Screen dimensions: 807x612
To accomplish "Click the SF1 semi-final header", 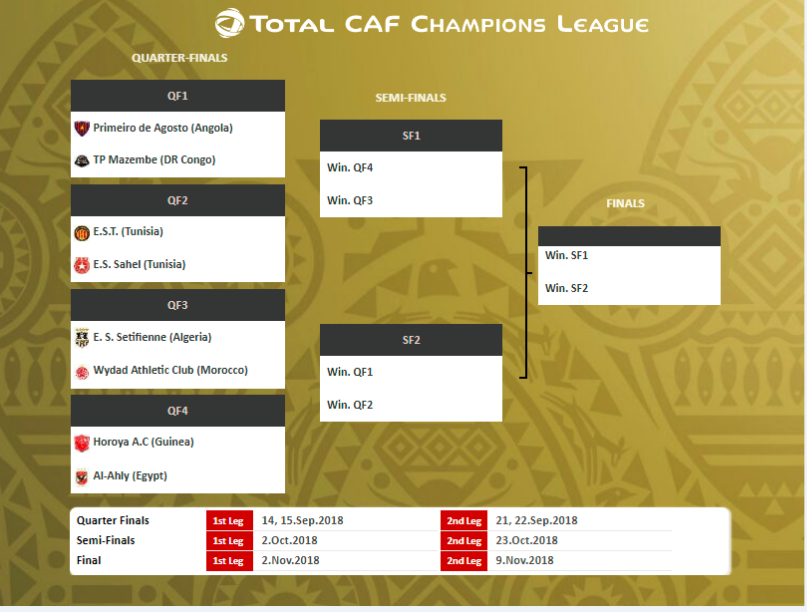I will pyautogui.click(x=411, y=135).
